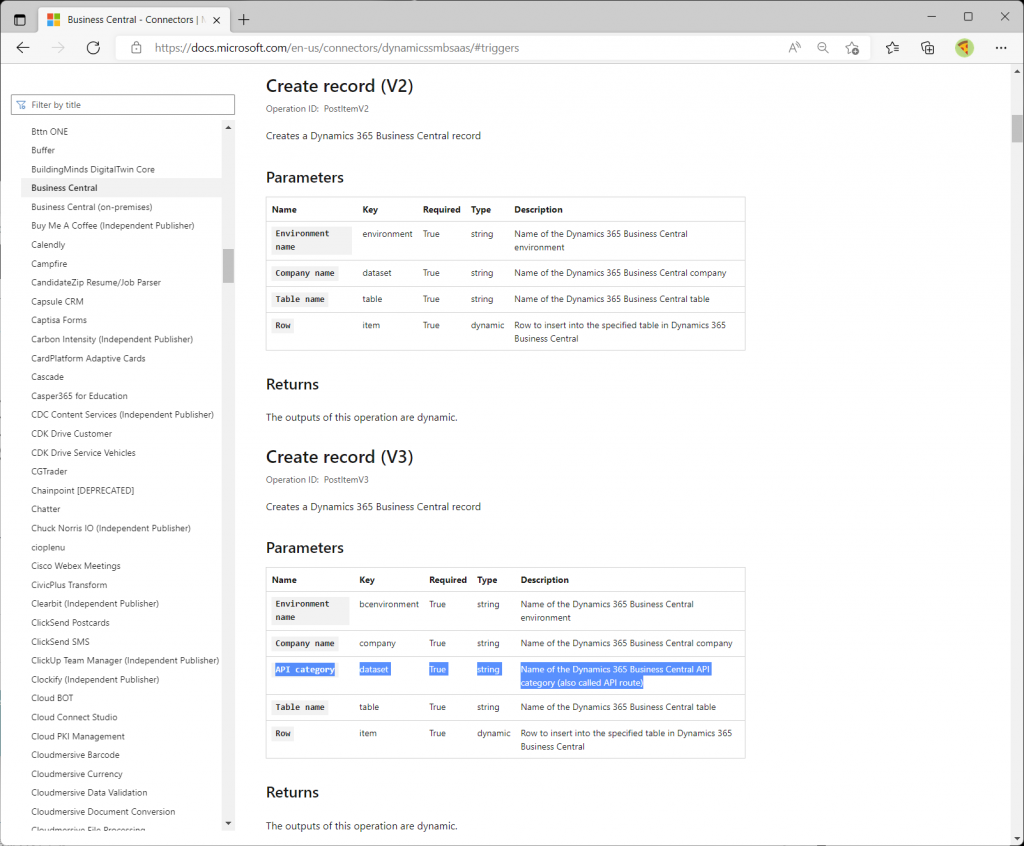Image resolution: width=1024 pixels, height=846 pixels.
Task: Open Cloudmersive Document Conversion link
Action: pos(103,811)
